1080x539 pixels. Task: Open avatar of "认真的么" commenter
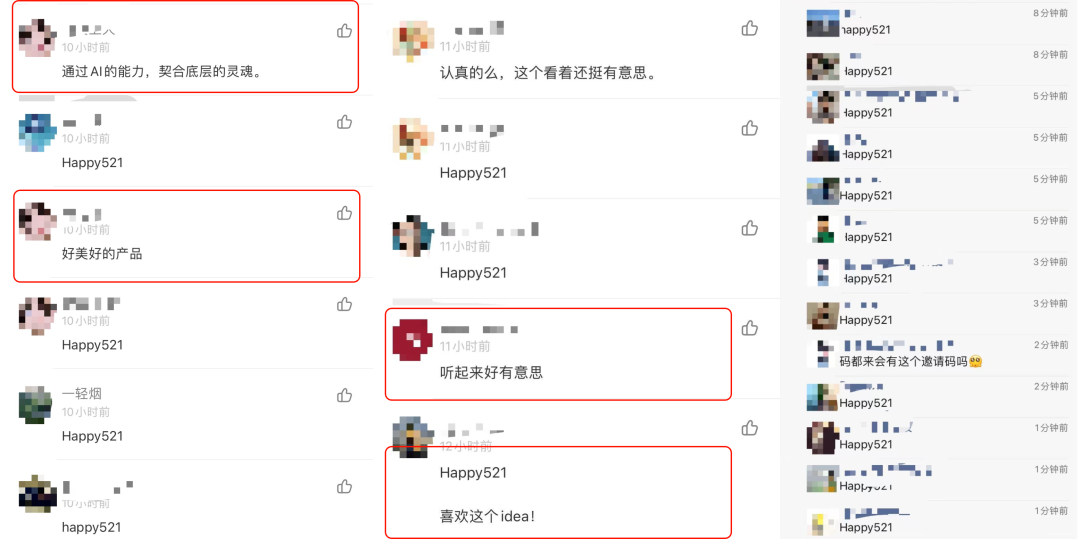[412, 39]
